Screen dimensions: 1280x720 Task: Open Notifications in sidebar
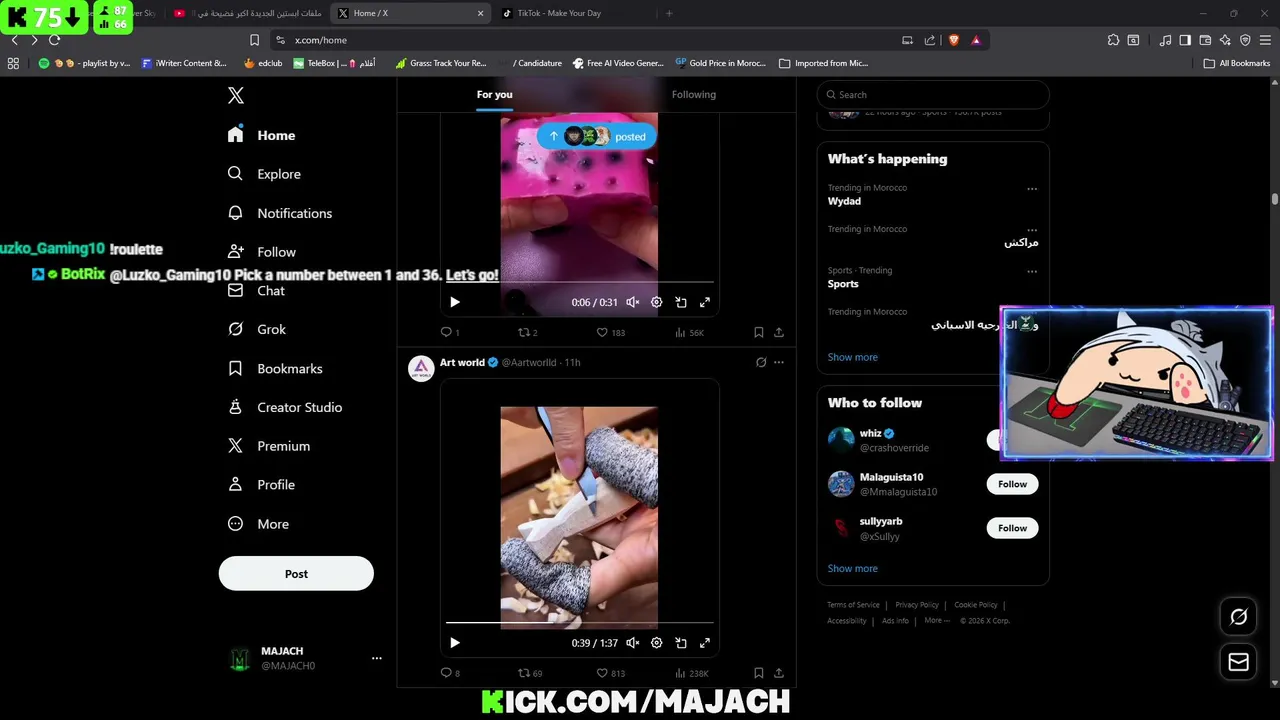279,213
